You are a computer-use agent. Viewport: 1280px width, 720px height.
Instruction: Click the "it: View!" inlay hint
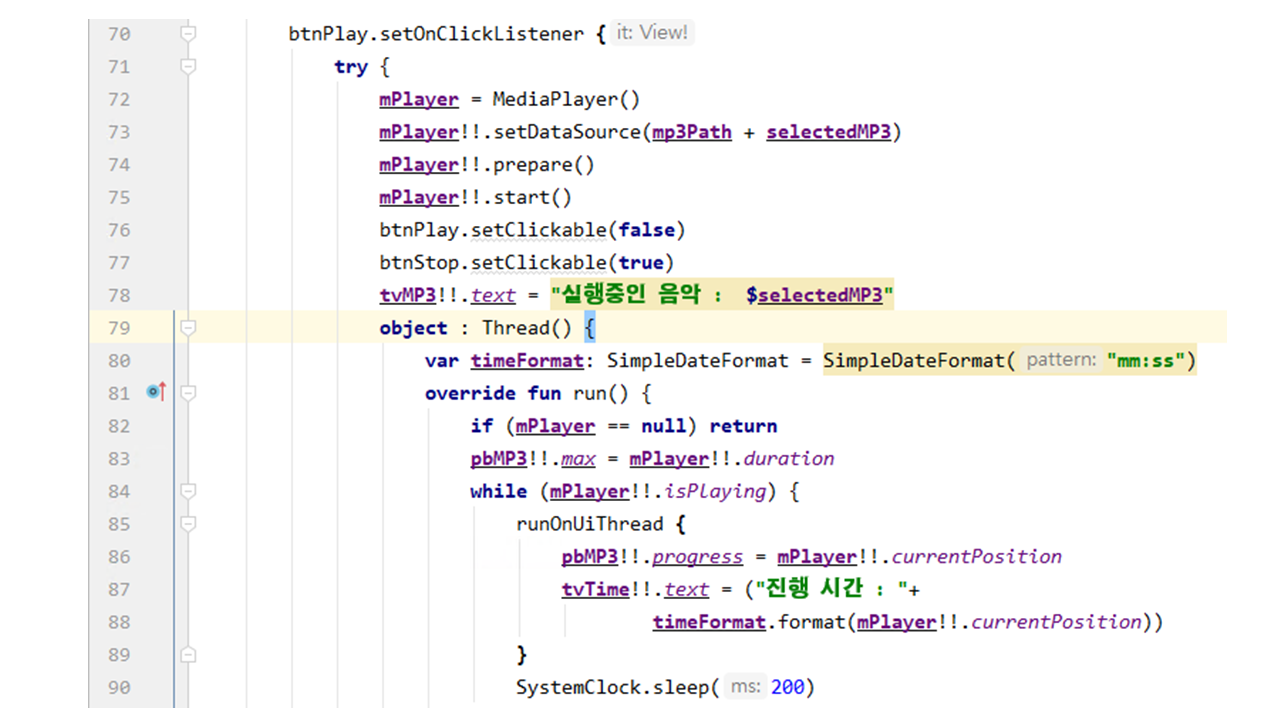[652, 33]
